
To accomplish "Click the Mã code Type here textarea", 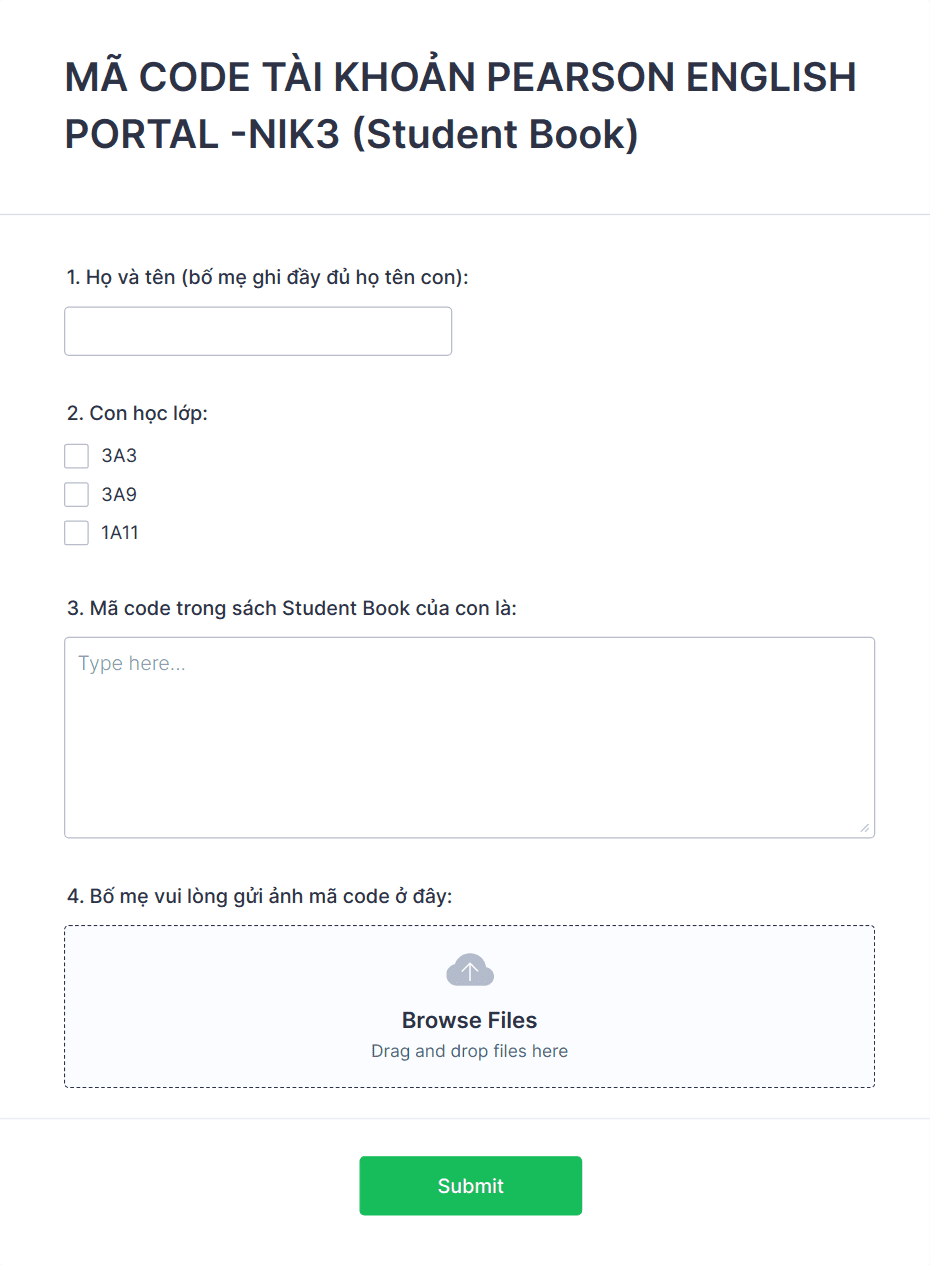I will (469, 737).
